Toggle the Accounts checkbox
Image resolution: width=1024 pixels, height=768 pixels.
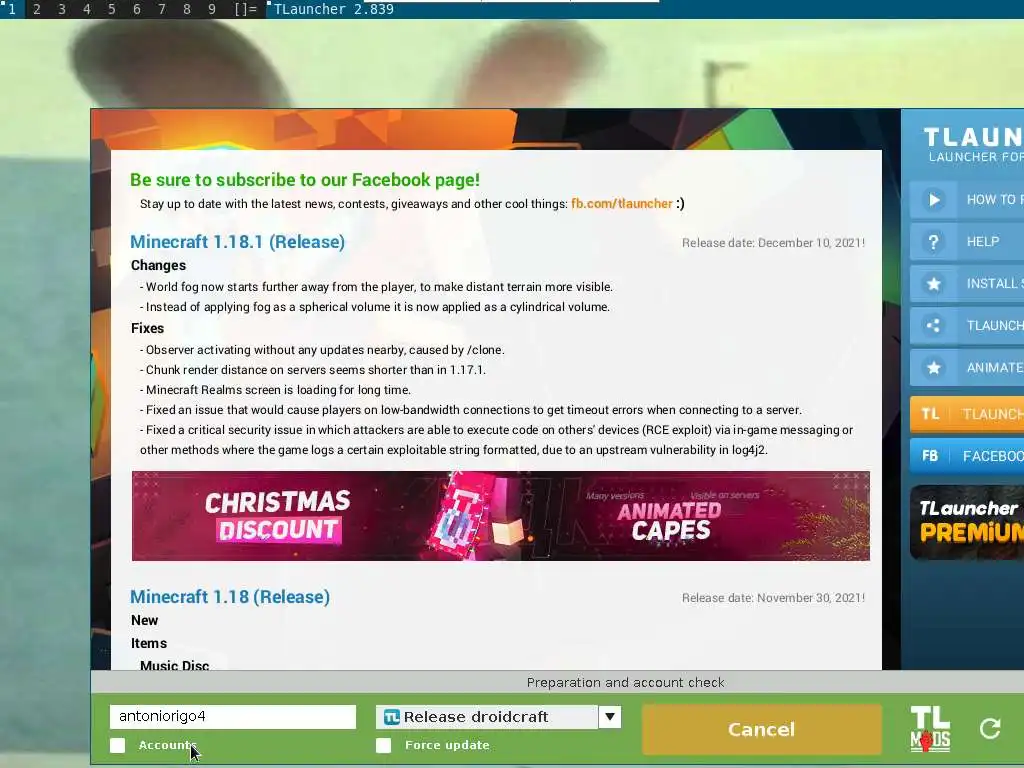coord(118,745)
